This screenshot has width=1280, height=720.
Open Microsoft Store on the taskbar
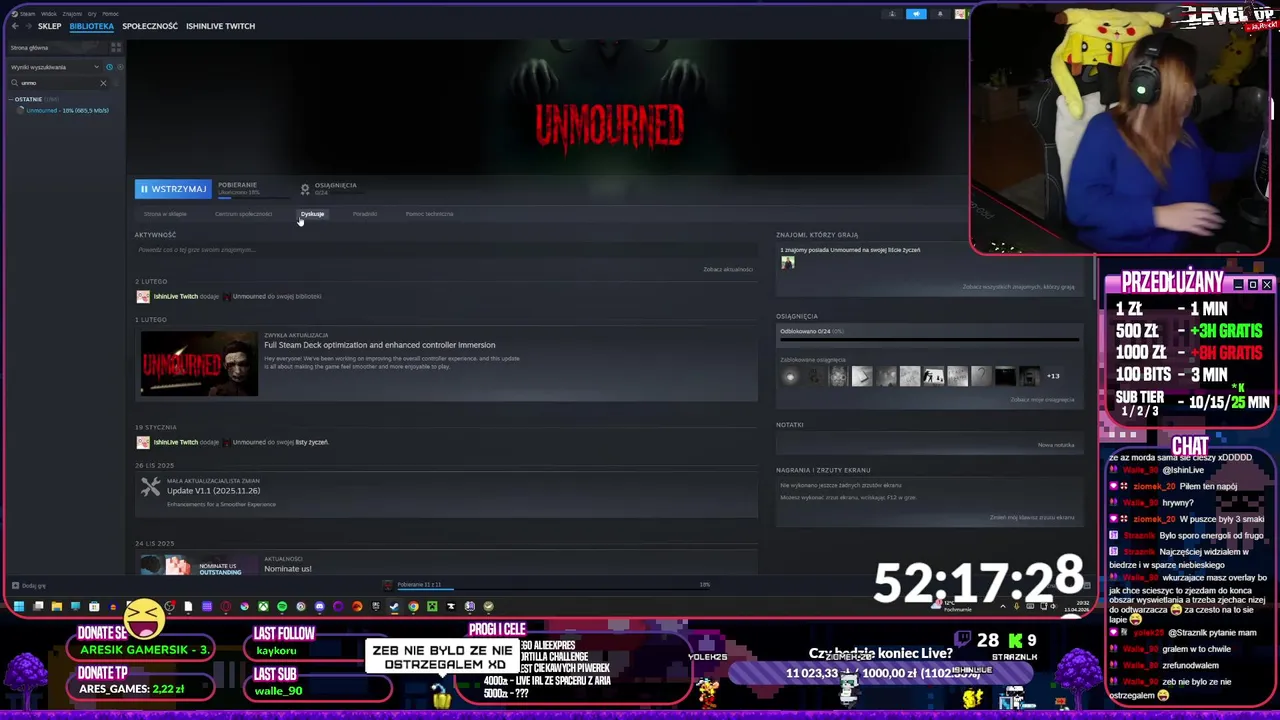94,606
